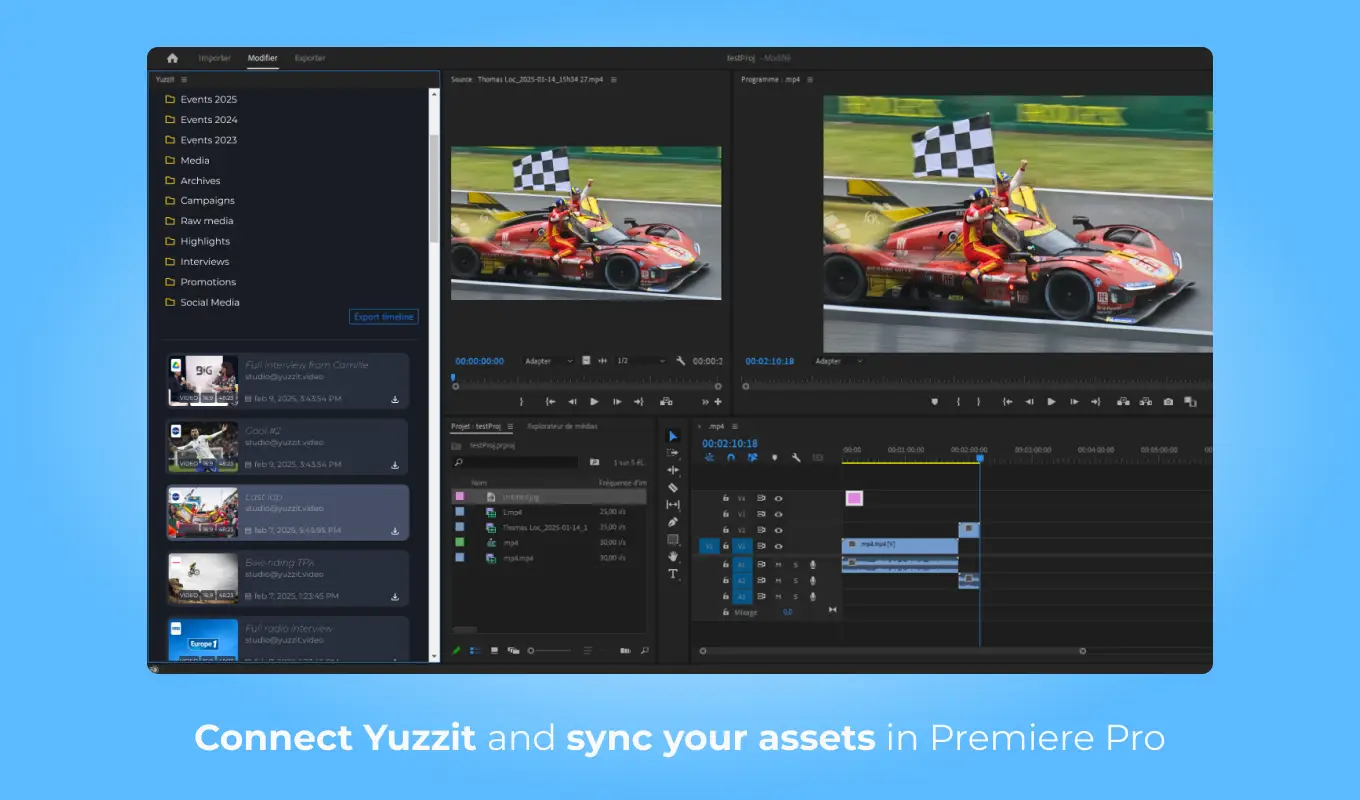Select the Ripple Edit tool
1360x800 pixels.
coord(673,470)
